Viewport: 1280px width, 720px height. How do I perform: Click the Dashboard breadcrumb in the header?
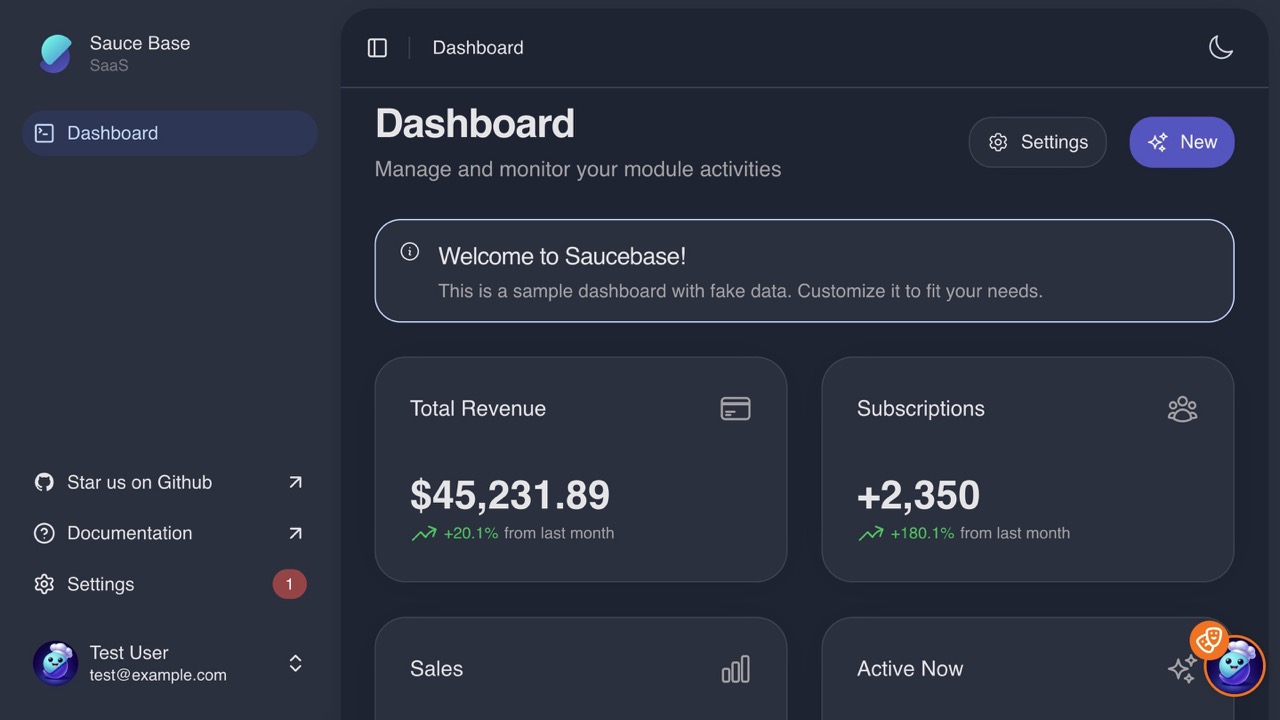pyautogui.click(x=477, y=48)
